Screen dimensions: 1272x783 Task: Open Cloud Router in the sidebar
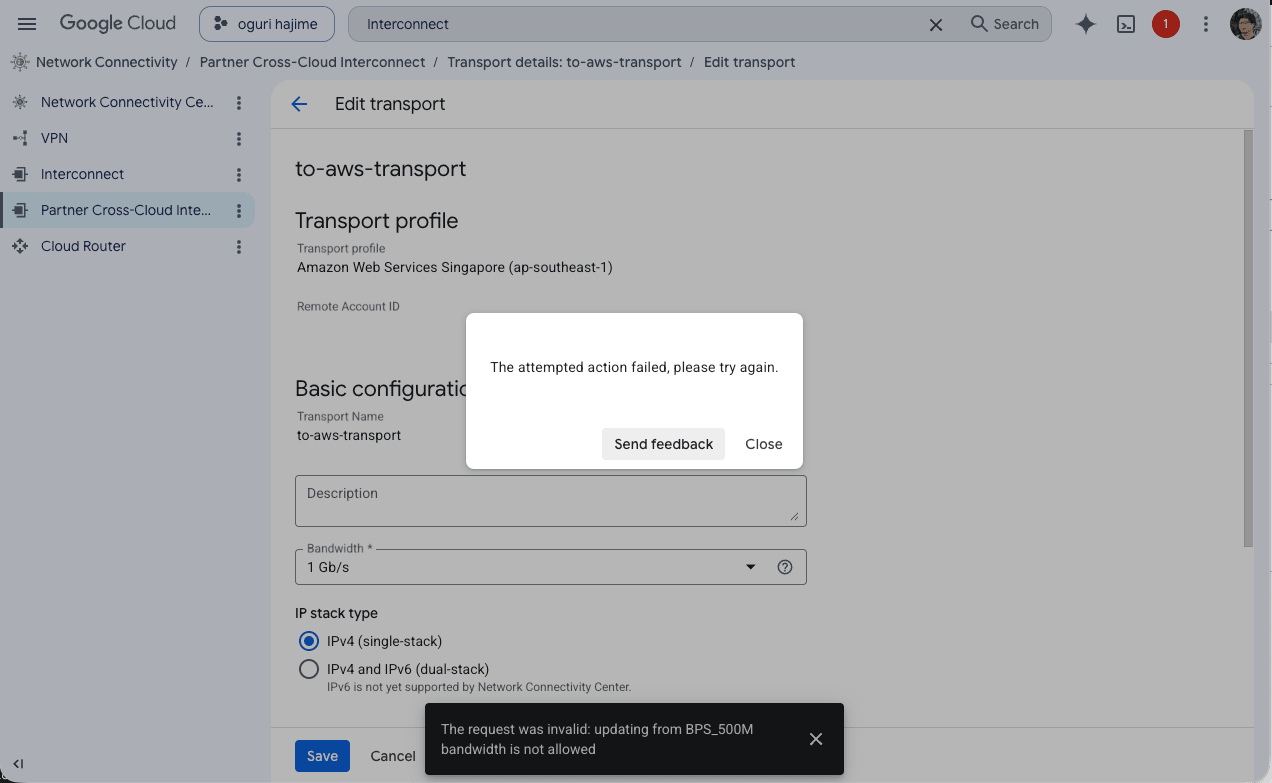127,246
